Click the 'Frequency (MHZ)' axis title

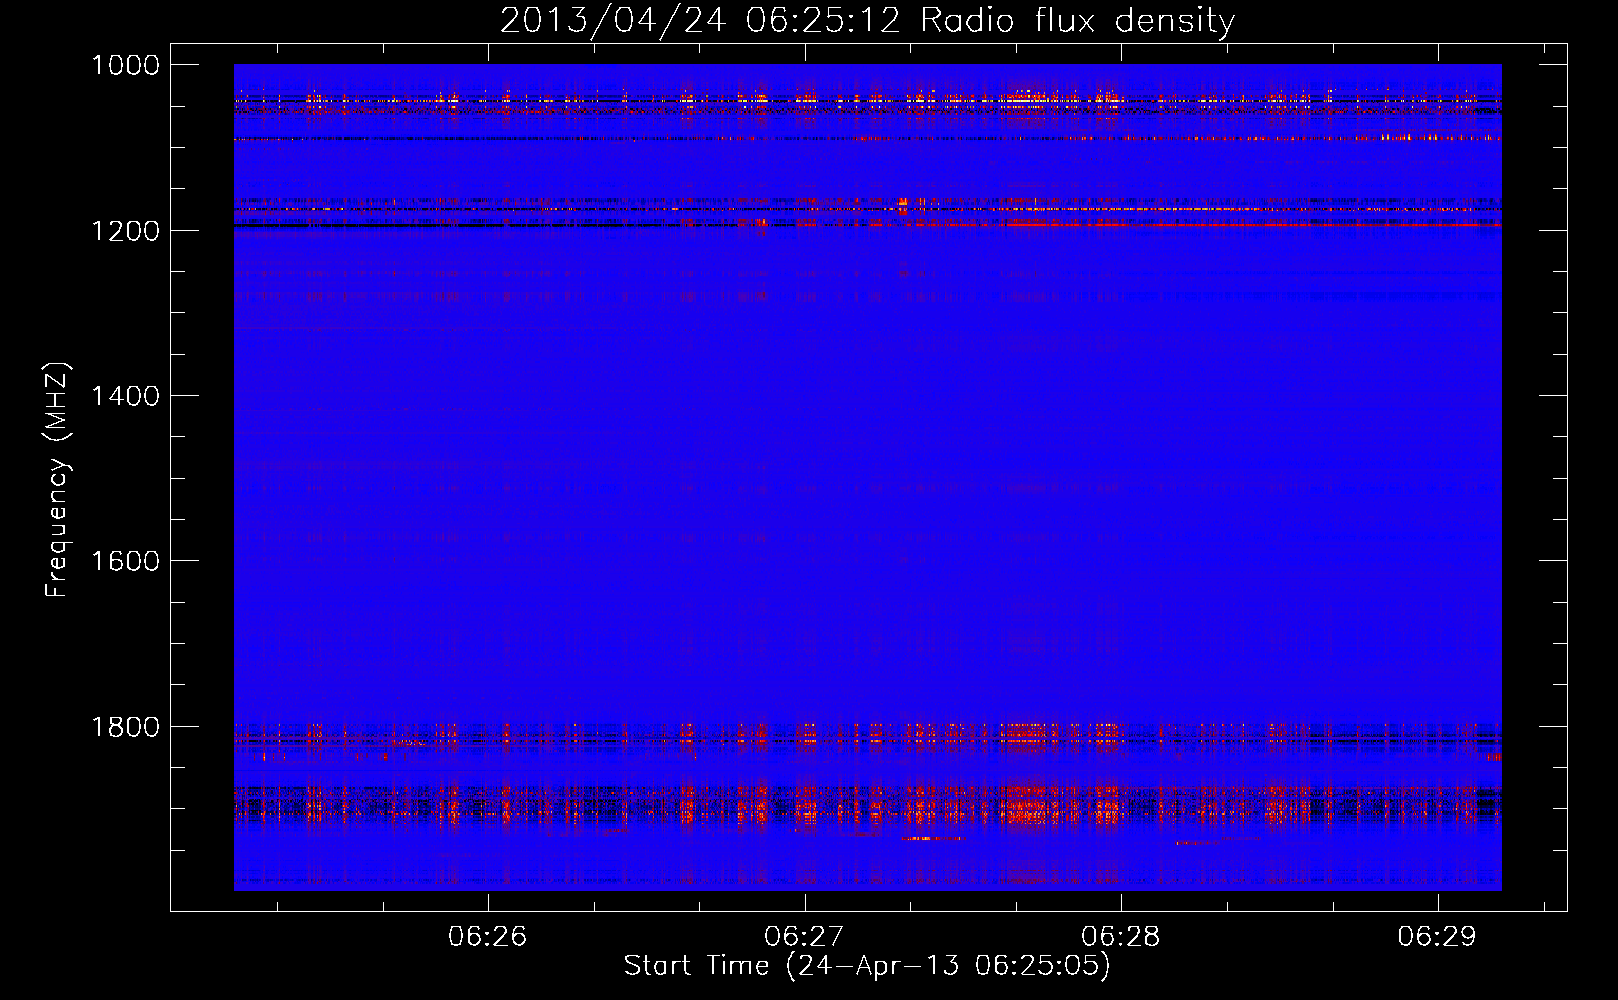pos(57,480)
